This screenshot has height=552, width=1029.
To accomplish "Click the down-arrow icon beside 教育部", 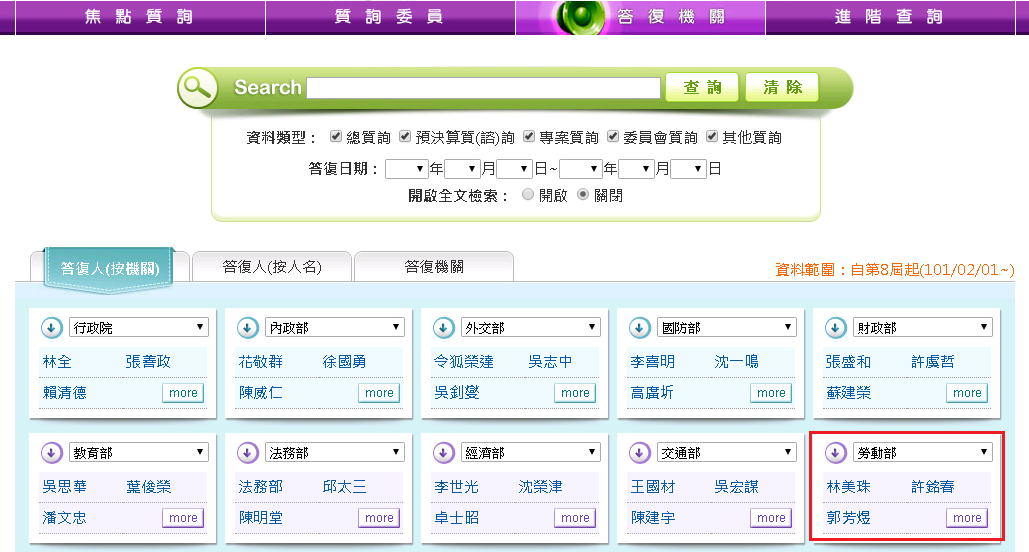I will [x=50, y=454].
